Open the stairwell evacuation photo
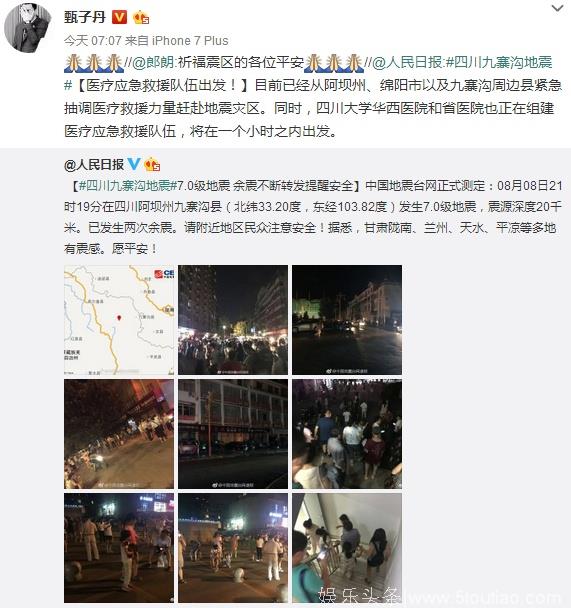Screen dimensions: 571x608 pyautogui.click(x=347, y=548)
